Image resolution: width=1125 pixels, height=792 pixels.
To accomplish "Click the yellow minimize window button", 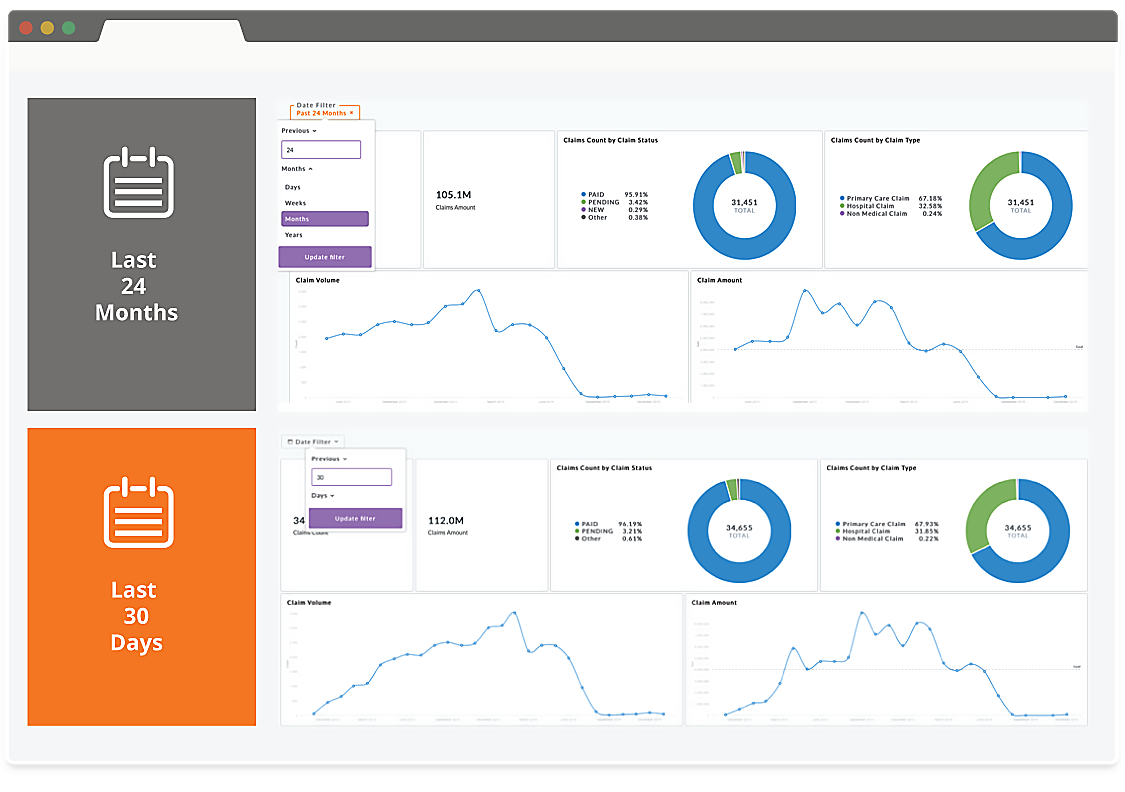I will (47, 27).
